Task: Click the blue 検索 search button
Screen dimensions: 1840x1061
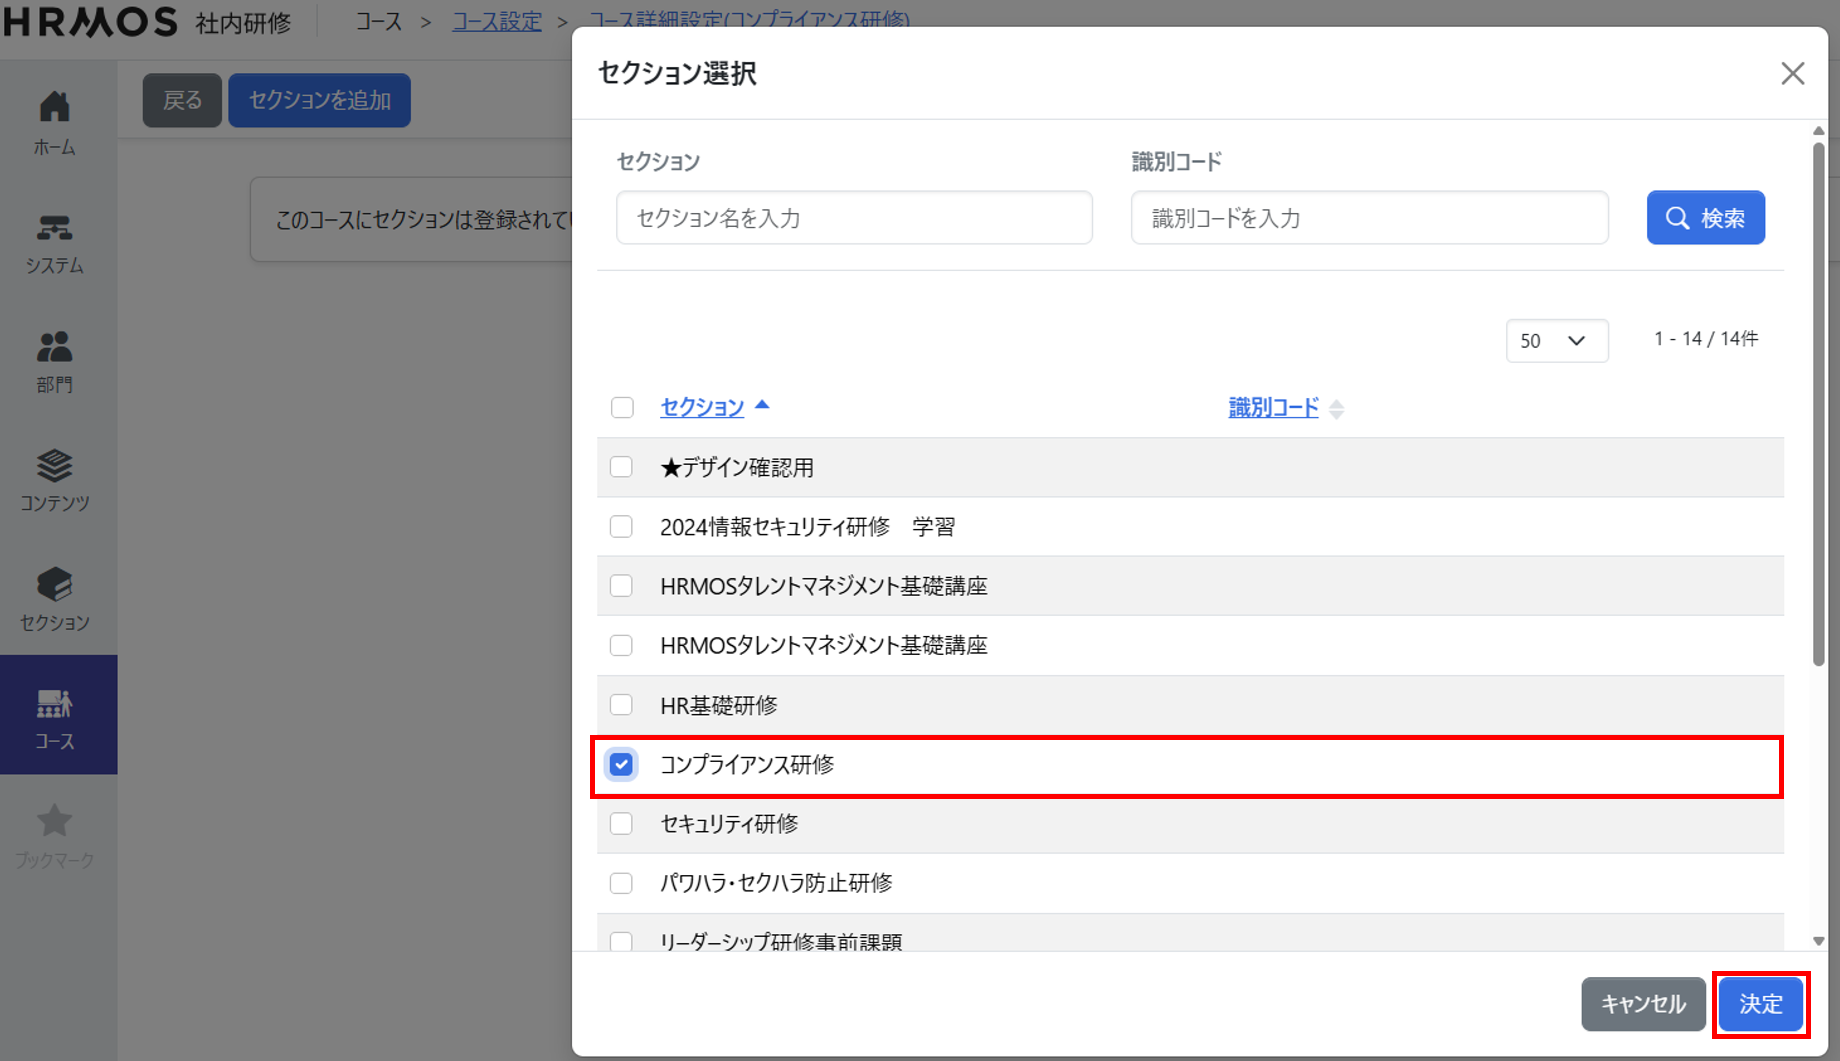Action: tap(1705, 218)
